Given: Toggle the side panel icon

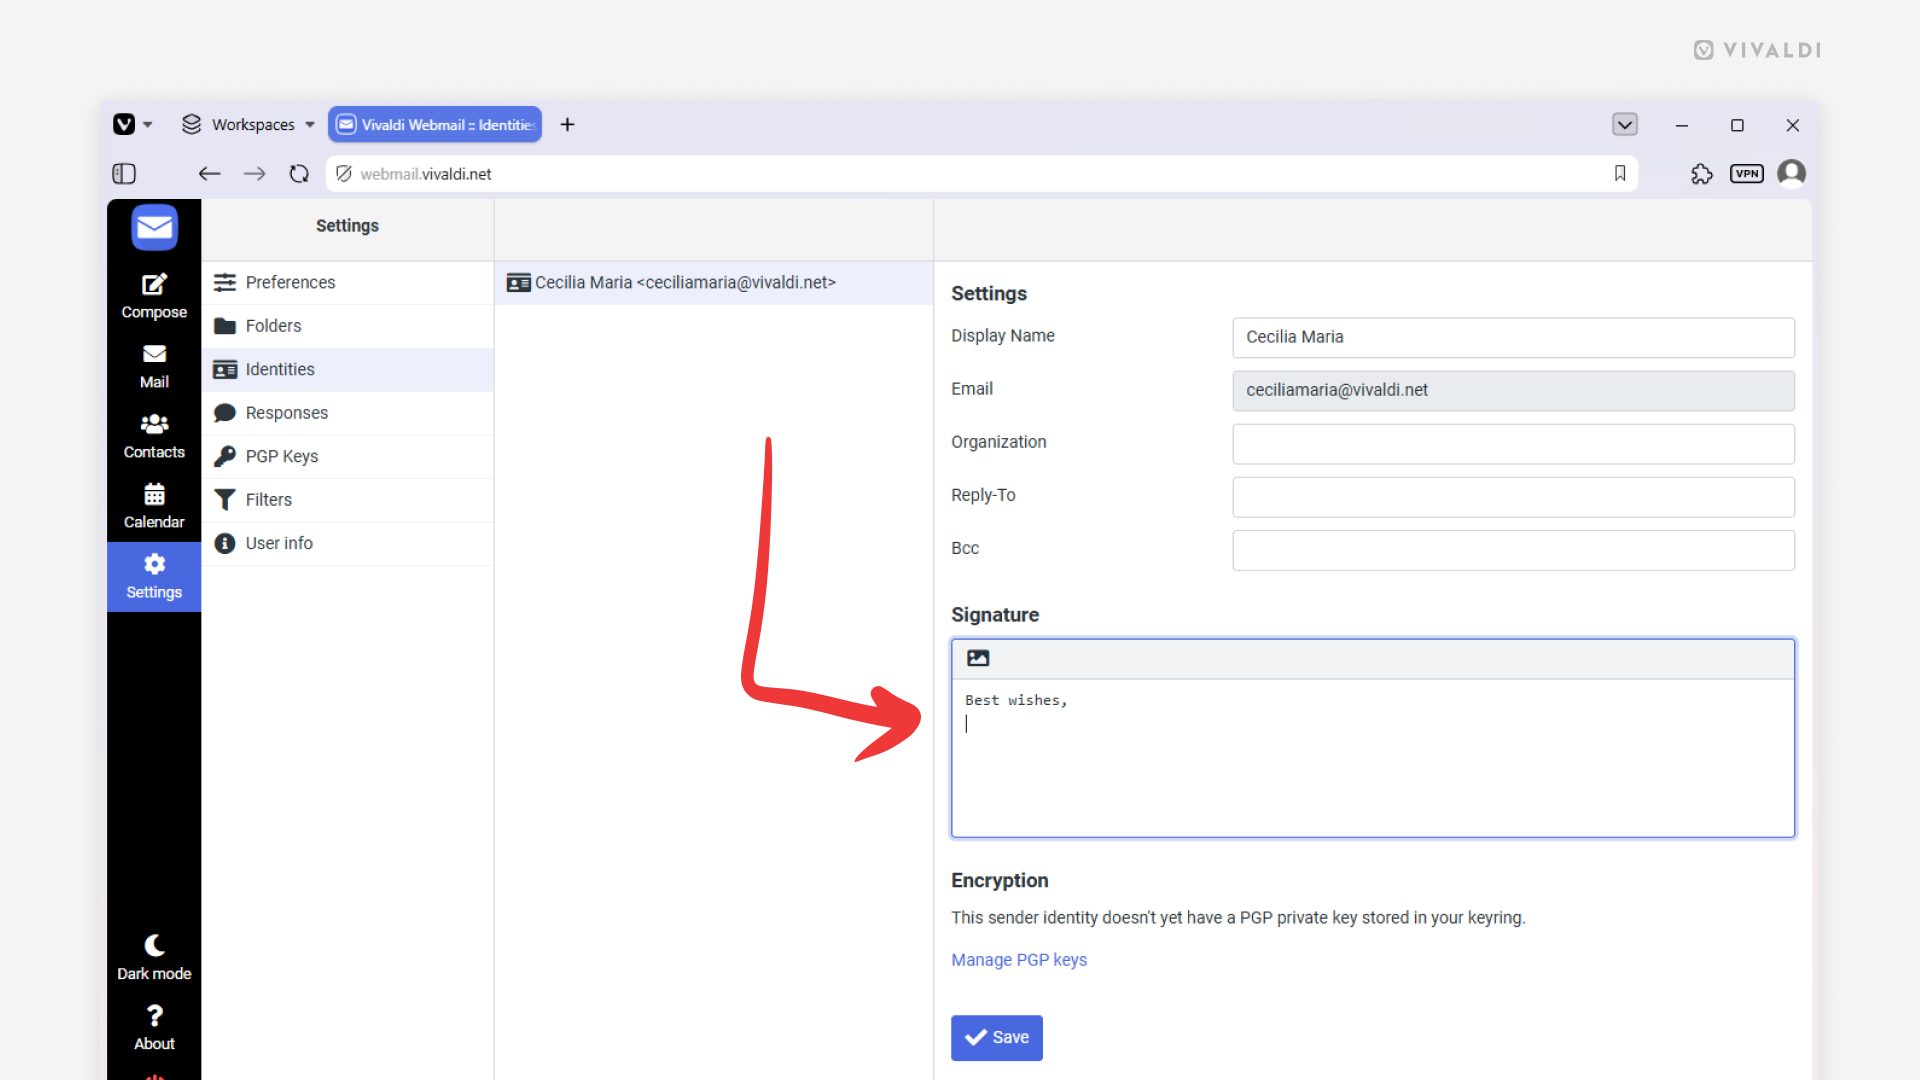Looking at the screenshot, I should click(x=124, y=174).
